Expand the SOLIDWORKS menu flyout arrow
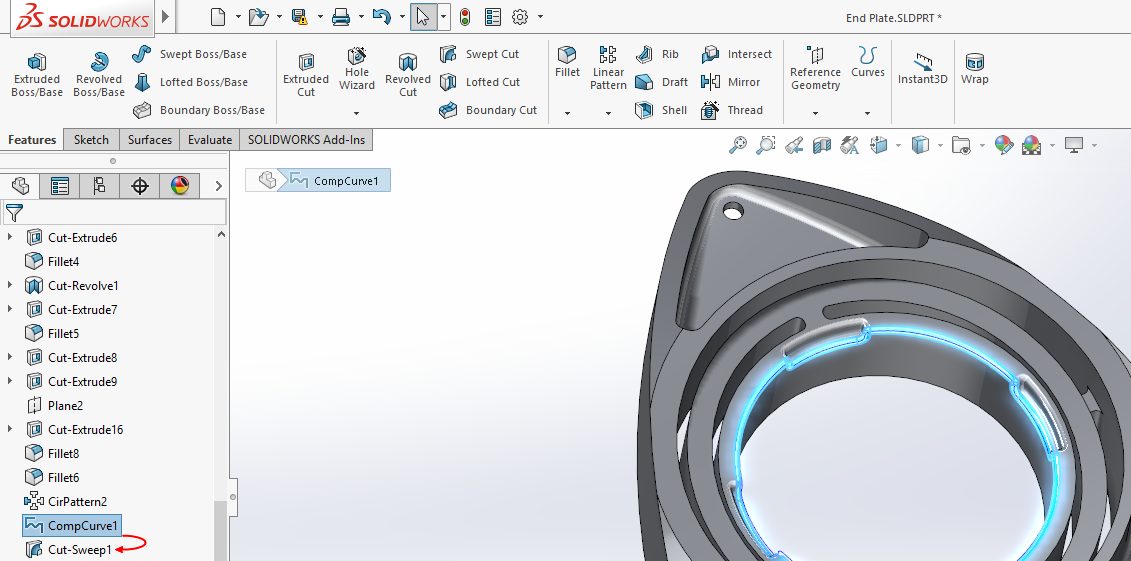The width and height of the screenshot is (1131, 561). pos(166,16)
